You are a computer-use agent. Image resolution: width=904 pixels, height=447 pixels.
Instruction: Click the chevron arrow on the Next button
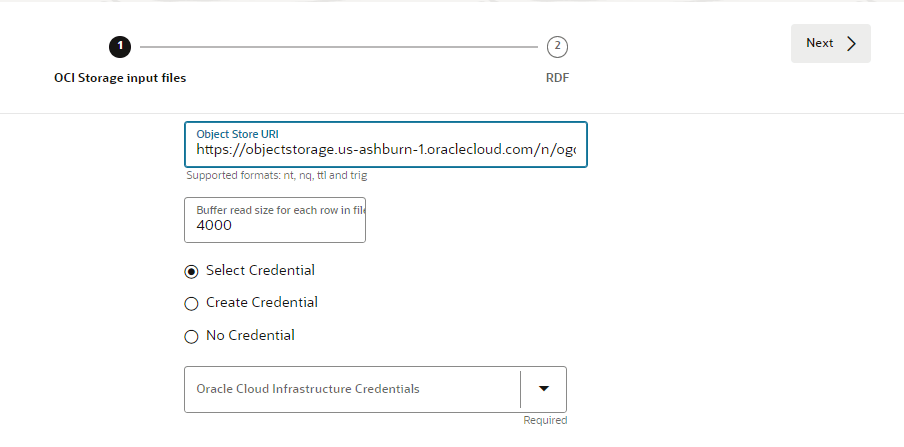pos(851,44)
